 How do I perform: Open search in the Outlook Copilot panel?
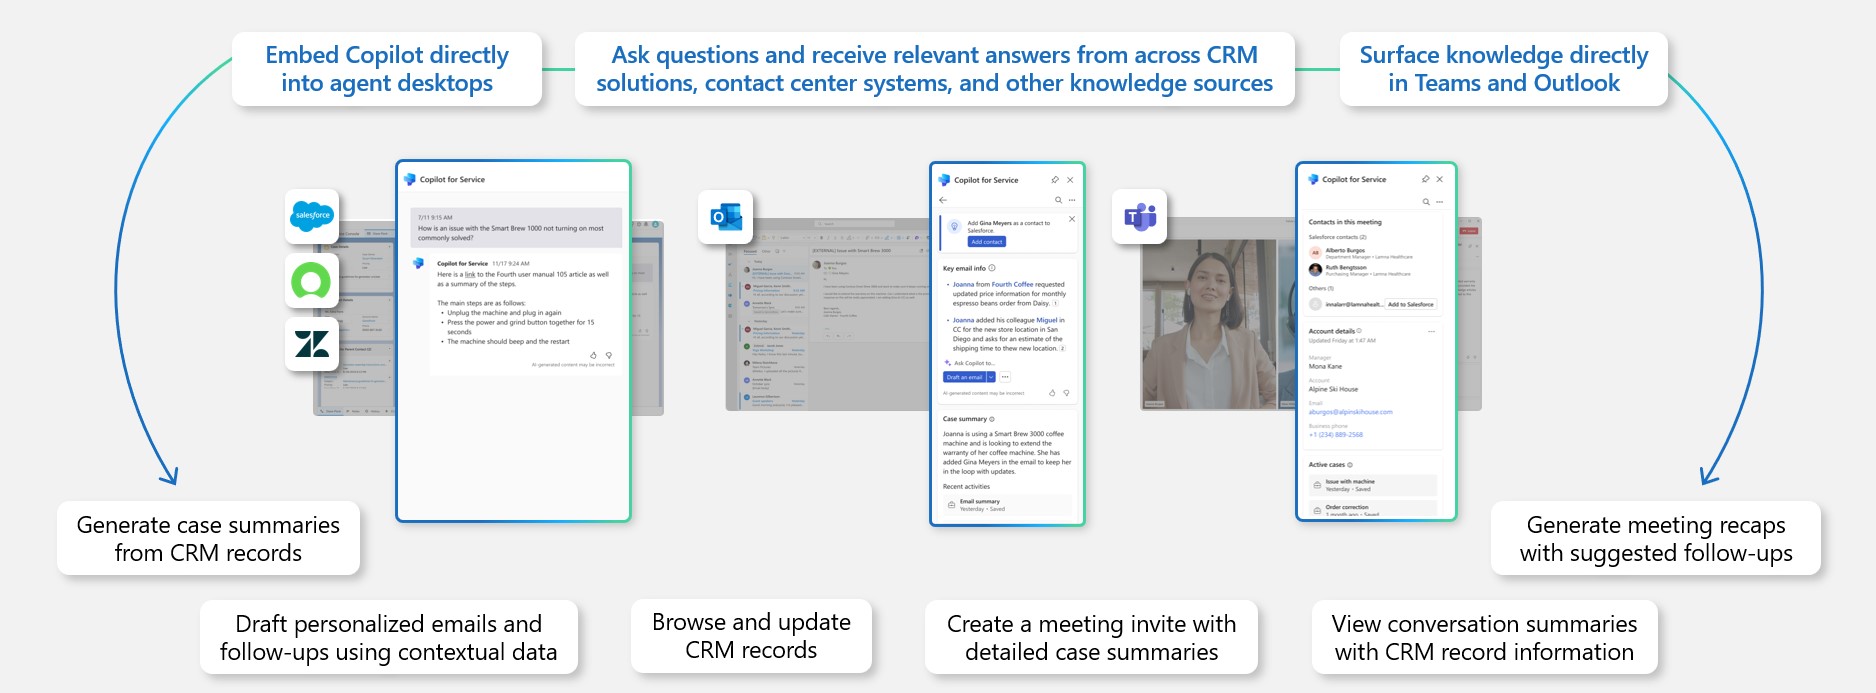[1058, 200]
